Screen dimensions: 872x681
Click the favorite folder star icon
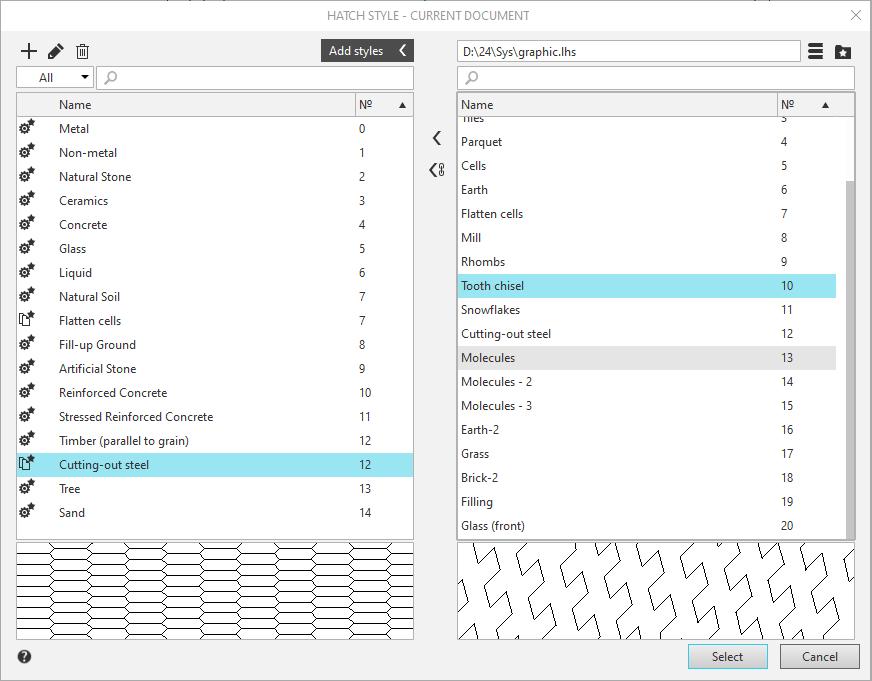(843, 51)
